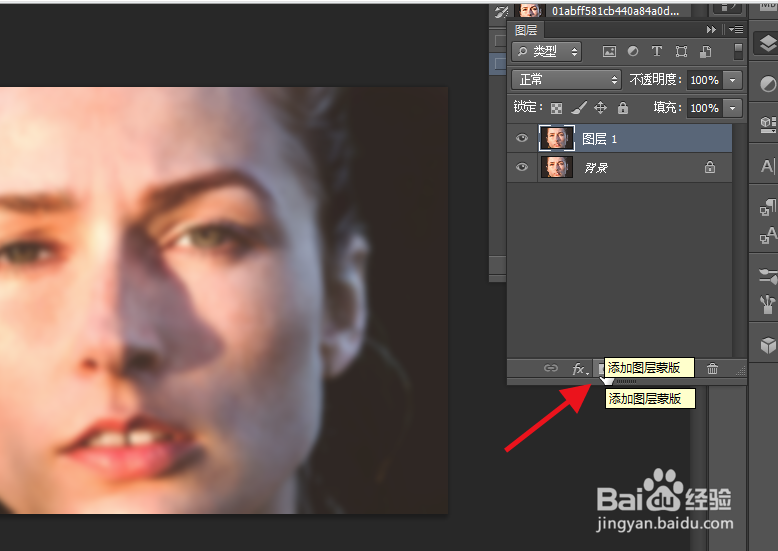
Task: Open the Brush Presets dock icon
Action: point(768,276)
